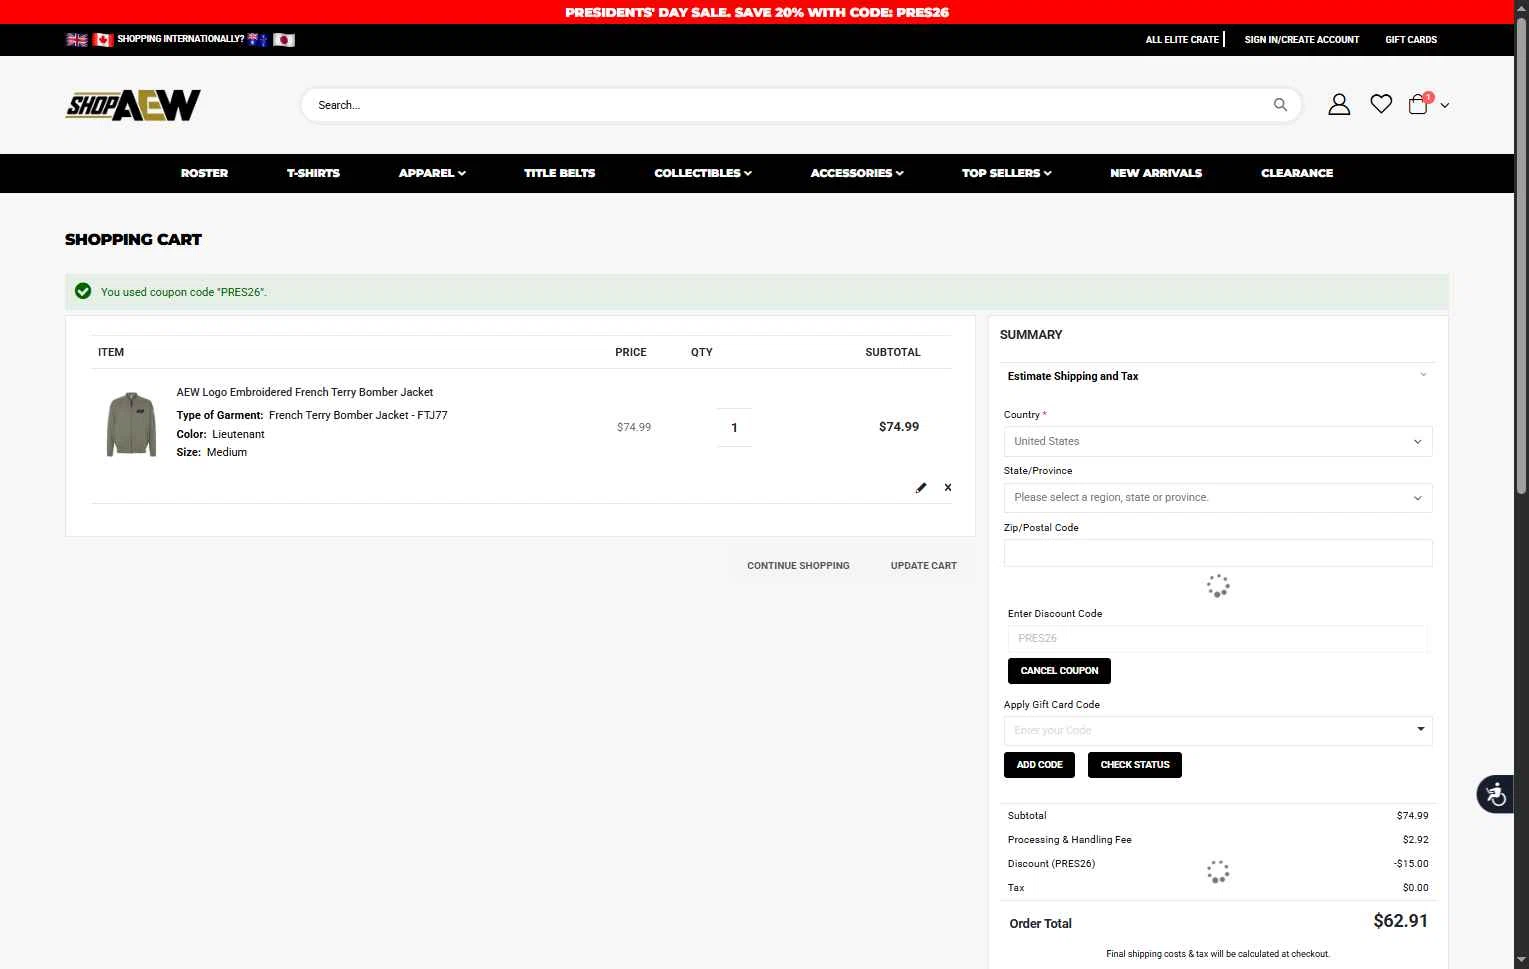This screenshot has height=969, width=1529.
Task: Click the Processing & Handling Fee label
Action: [1070, 840]
